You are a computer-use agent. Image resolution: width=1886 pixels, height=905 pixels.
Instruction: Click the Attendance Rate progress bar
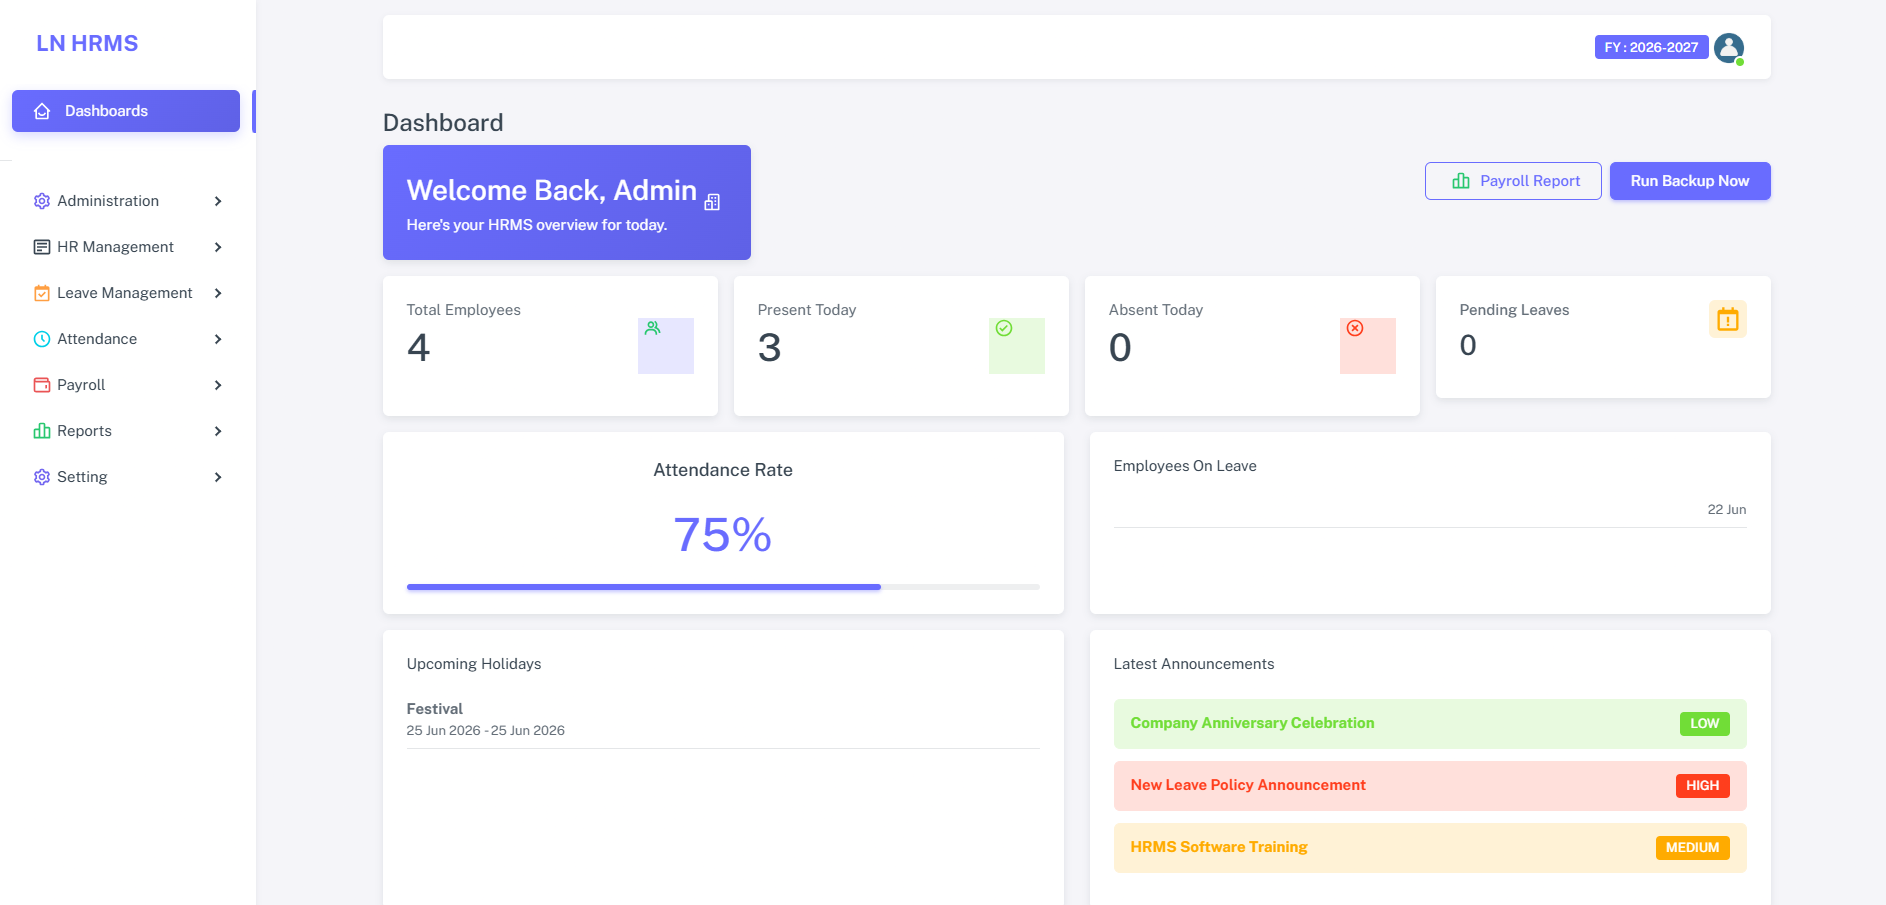click(x=723, y=587)
